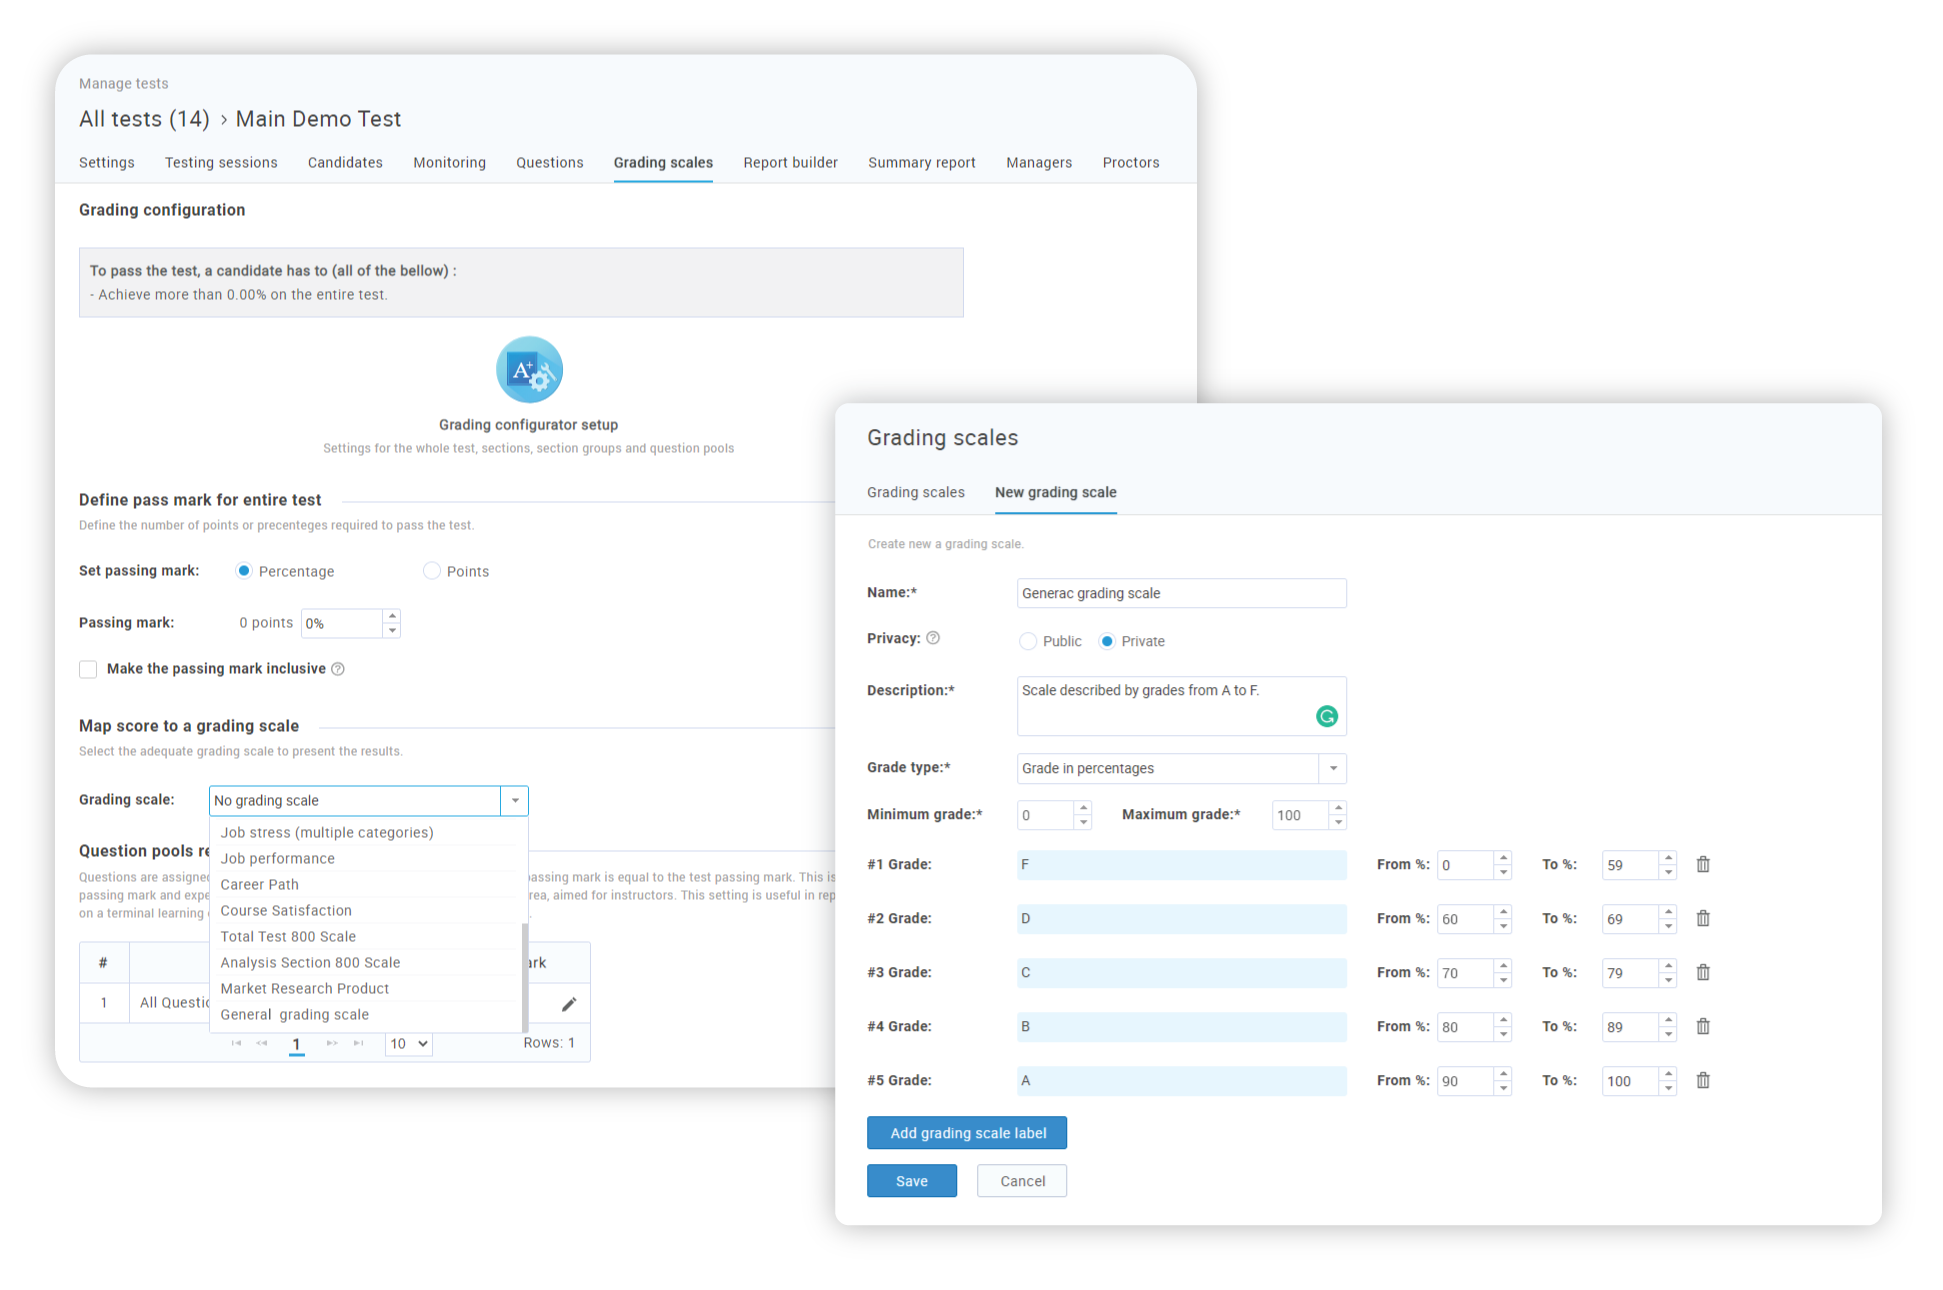The image size is (1943, 1290).
Task: Switch to the Report builder tab
Action: [790, 162]
